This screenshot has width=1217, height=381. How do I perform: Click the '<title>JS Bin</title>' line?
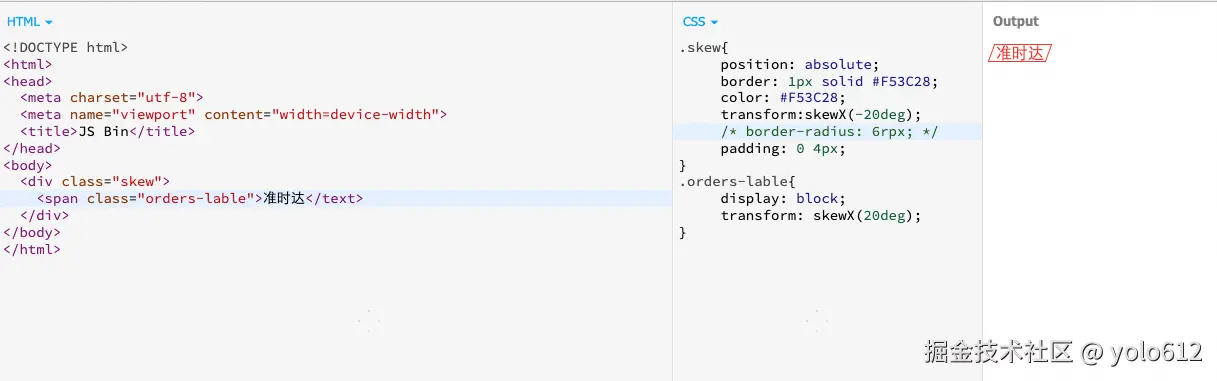coord(107,131)
